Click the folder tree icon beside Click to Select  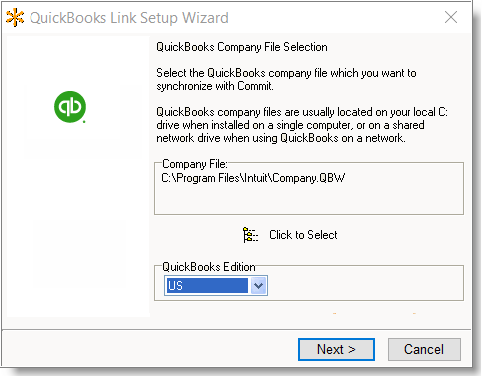click(250, 235)
